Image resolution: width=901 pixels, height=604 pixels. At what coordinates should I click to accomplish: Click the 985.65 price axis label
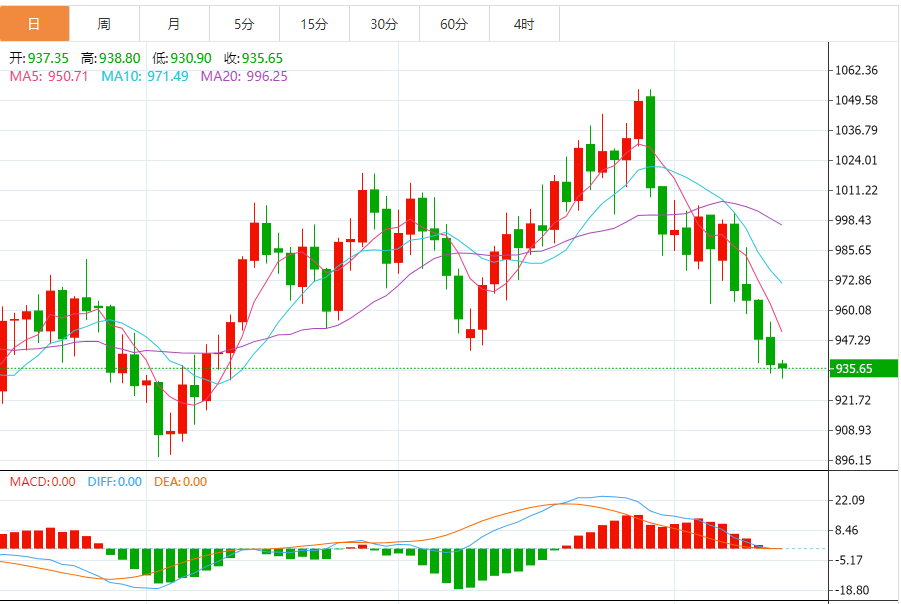coord(853,250)
